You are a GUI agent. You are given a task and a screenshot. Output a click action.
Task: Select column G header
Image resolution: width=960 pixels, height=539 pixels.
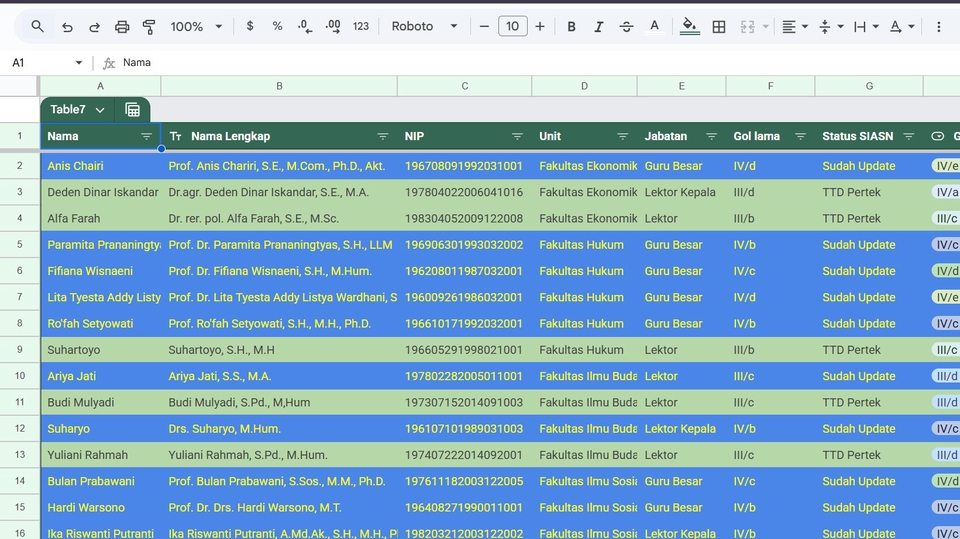pos(869,86)
